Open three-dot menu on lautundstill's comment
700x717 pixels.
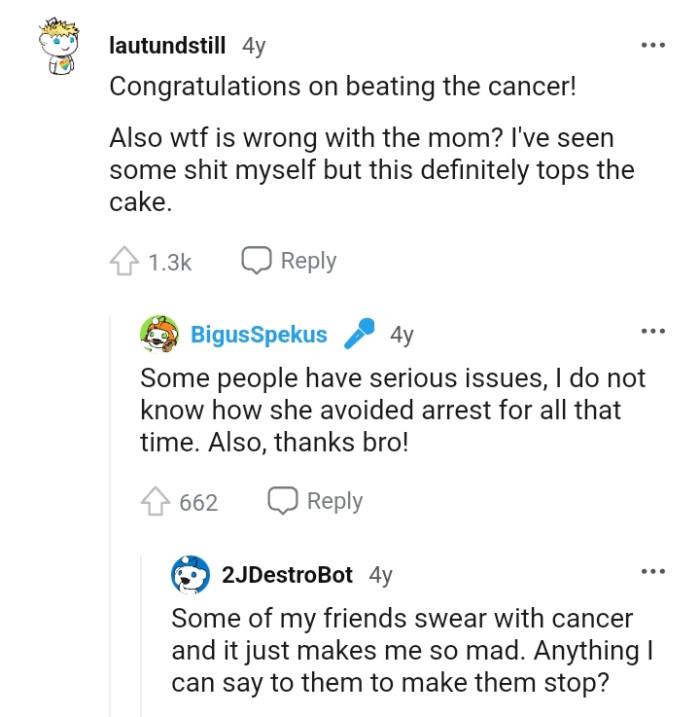(653, 46)
